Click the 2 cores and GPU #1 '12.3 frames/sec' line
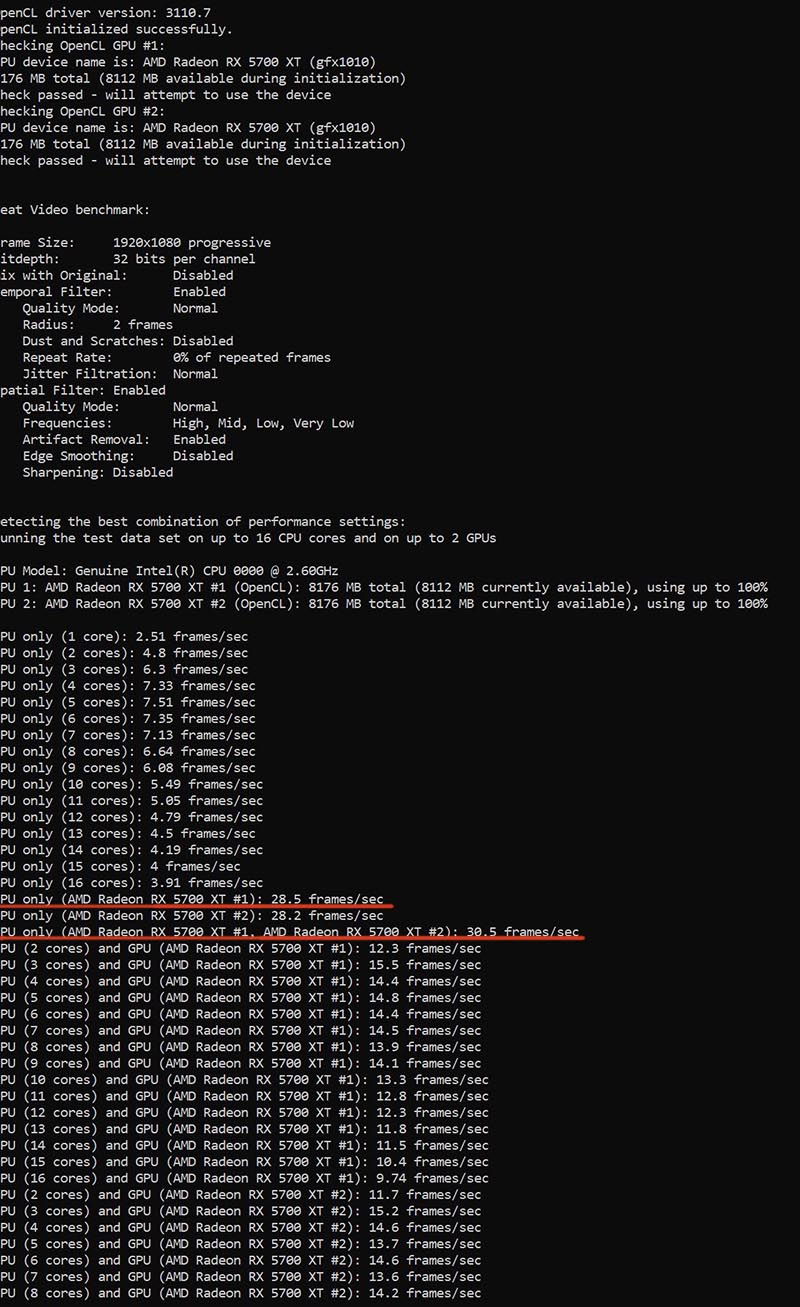 (x=241, y=949)
